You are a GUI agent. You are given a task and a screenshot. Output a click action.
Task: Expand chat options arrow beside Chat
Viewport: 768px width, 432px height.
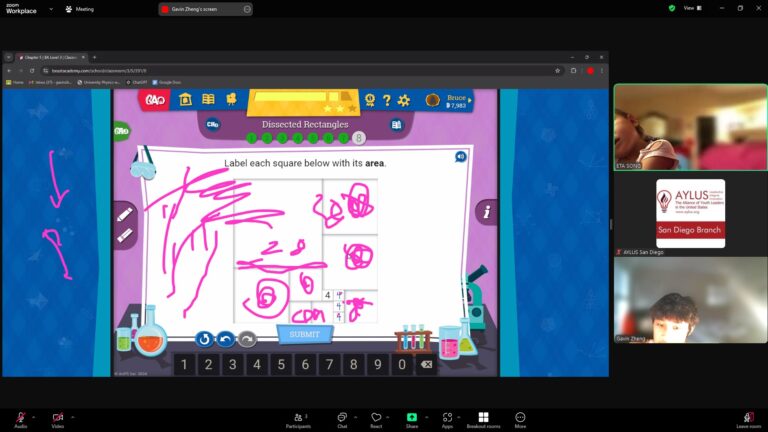click(356, 417)
